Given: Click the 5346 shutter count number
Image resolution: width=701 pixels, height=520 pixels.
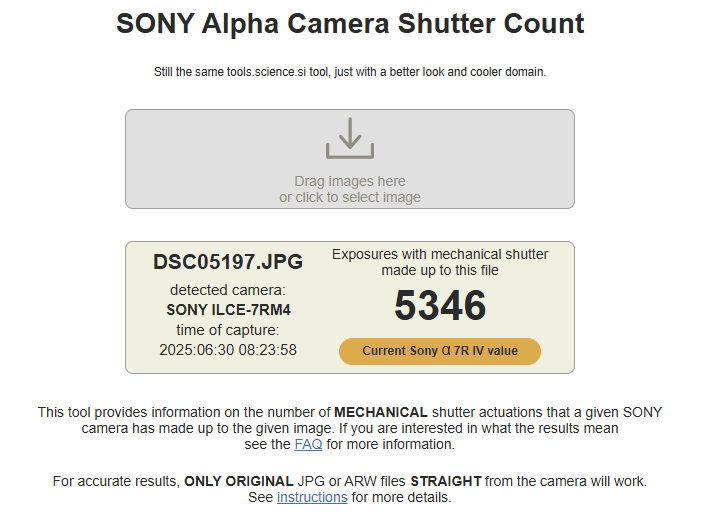Looking at the screenshot, I should [x=440, y=306].
